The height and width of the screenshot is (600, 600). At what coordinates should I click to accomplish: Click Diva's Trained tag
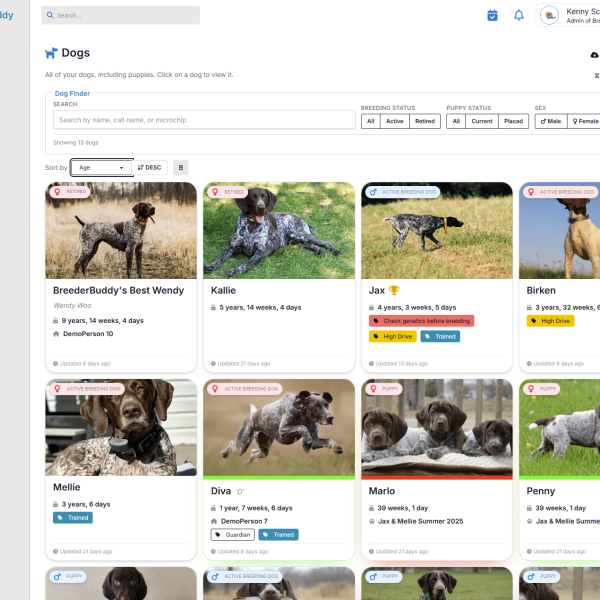(279, 535)
